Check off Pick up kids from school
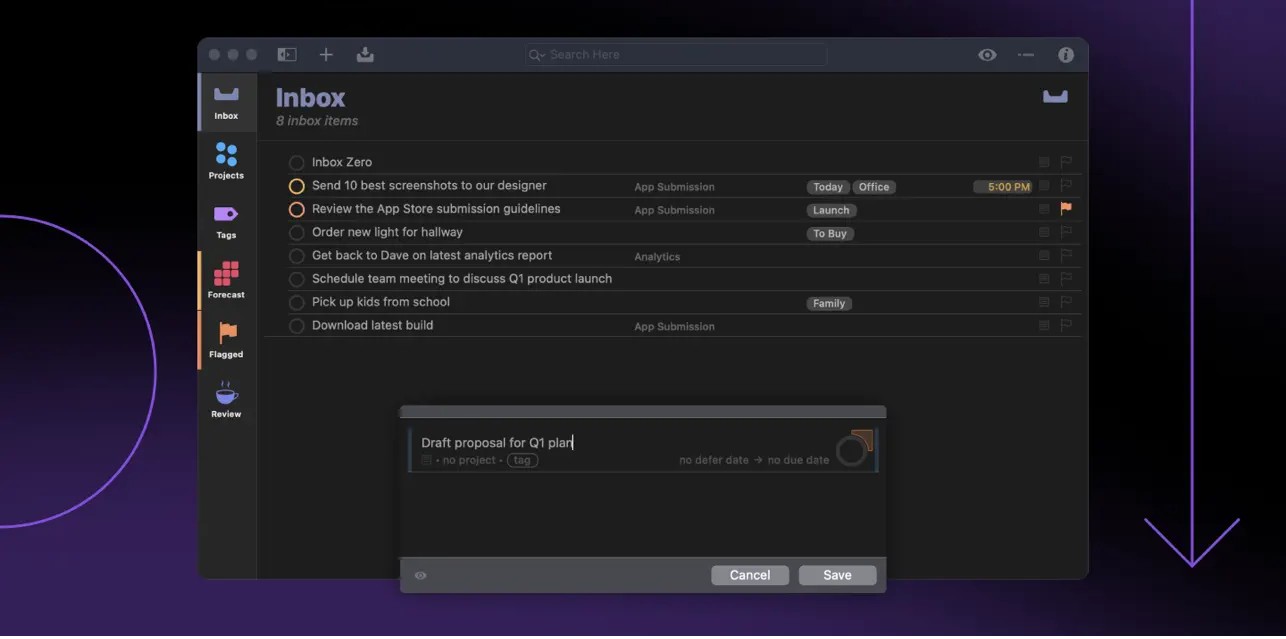 pos(296,303)
